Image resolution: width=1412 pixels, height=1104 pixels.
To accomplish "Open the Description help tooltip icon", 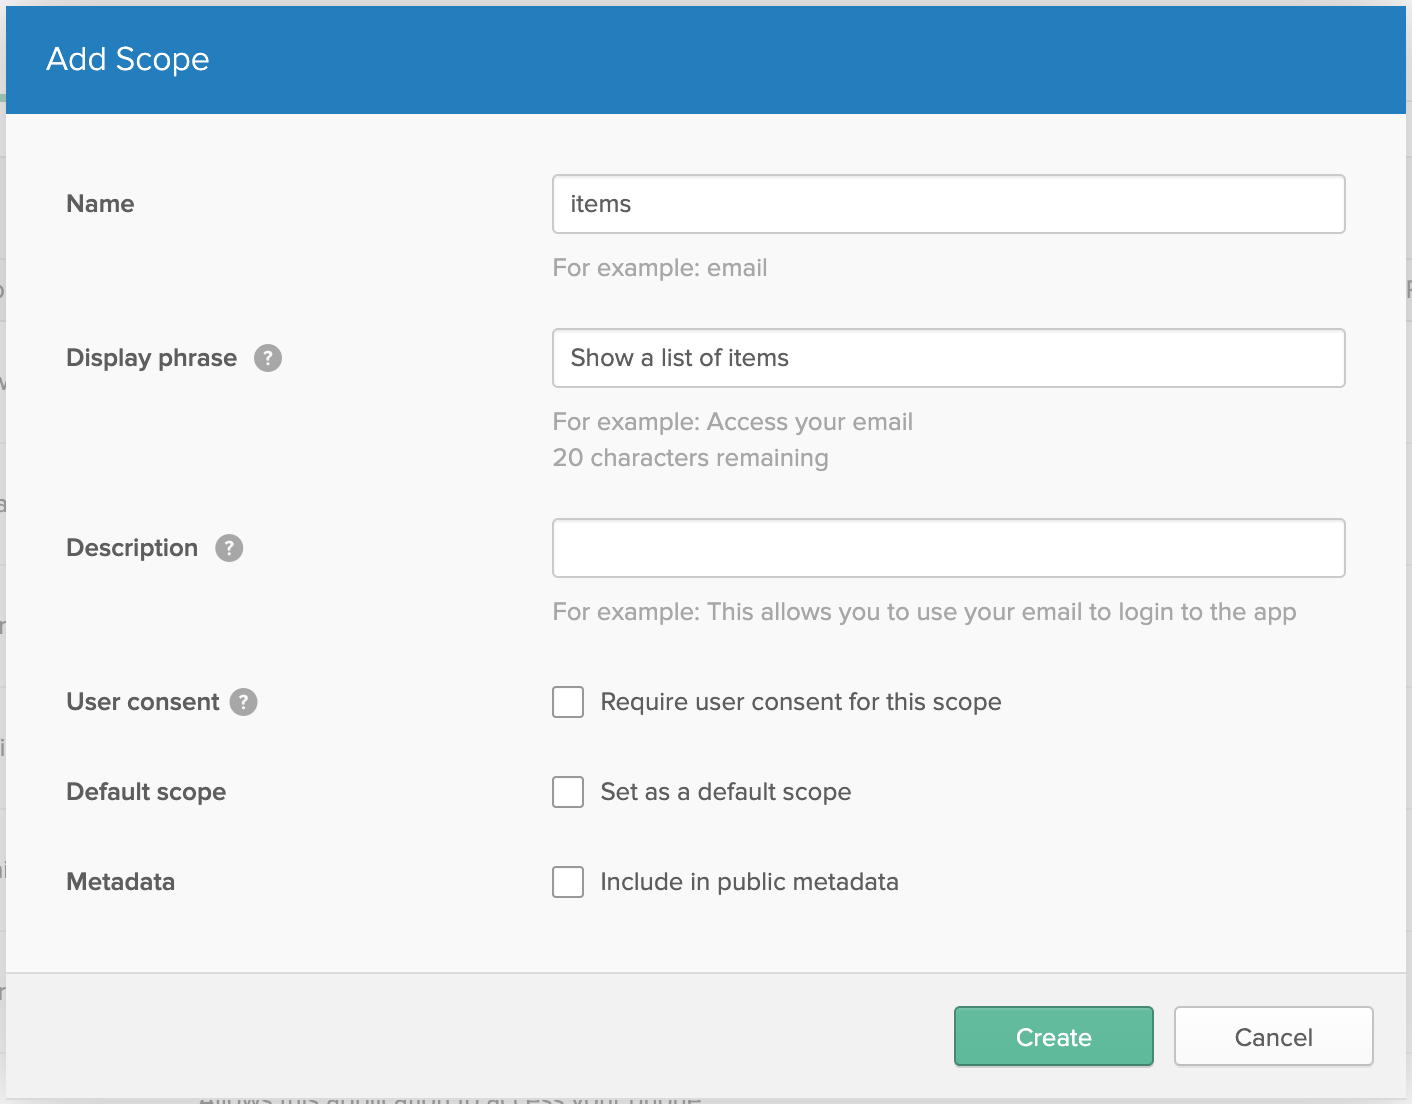I will pos(229,548).
